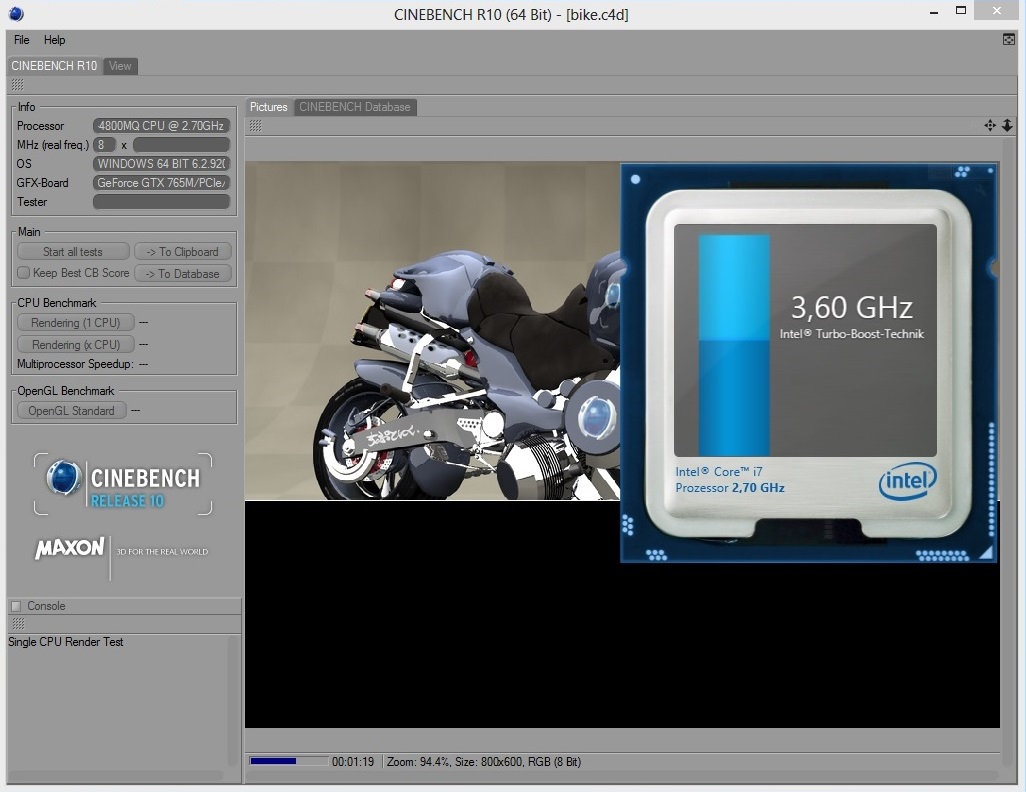This screenshot has height=792, width=1026.
Task: Click the empty Tester field
Action: pyautogui.click(x=162, y=202)
